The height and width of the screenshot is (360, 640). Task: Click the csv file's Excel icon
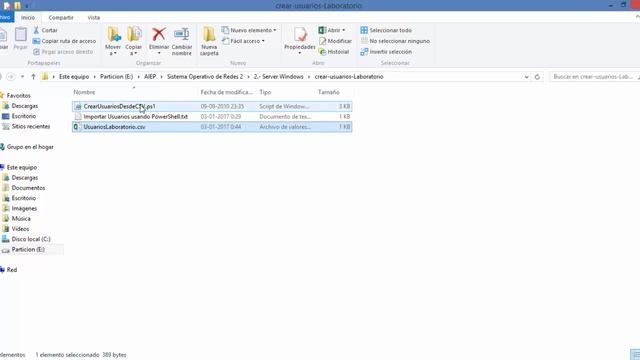point(77,127)
